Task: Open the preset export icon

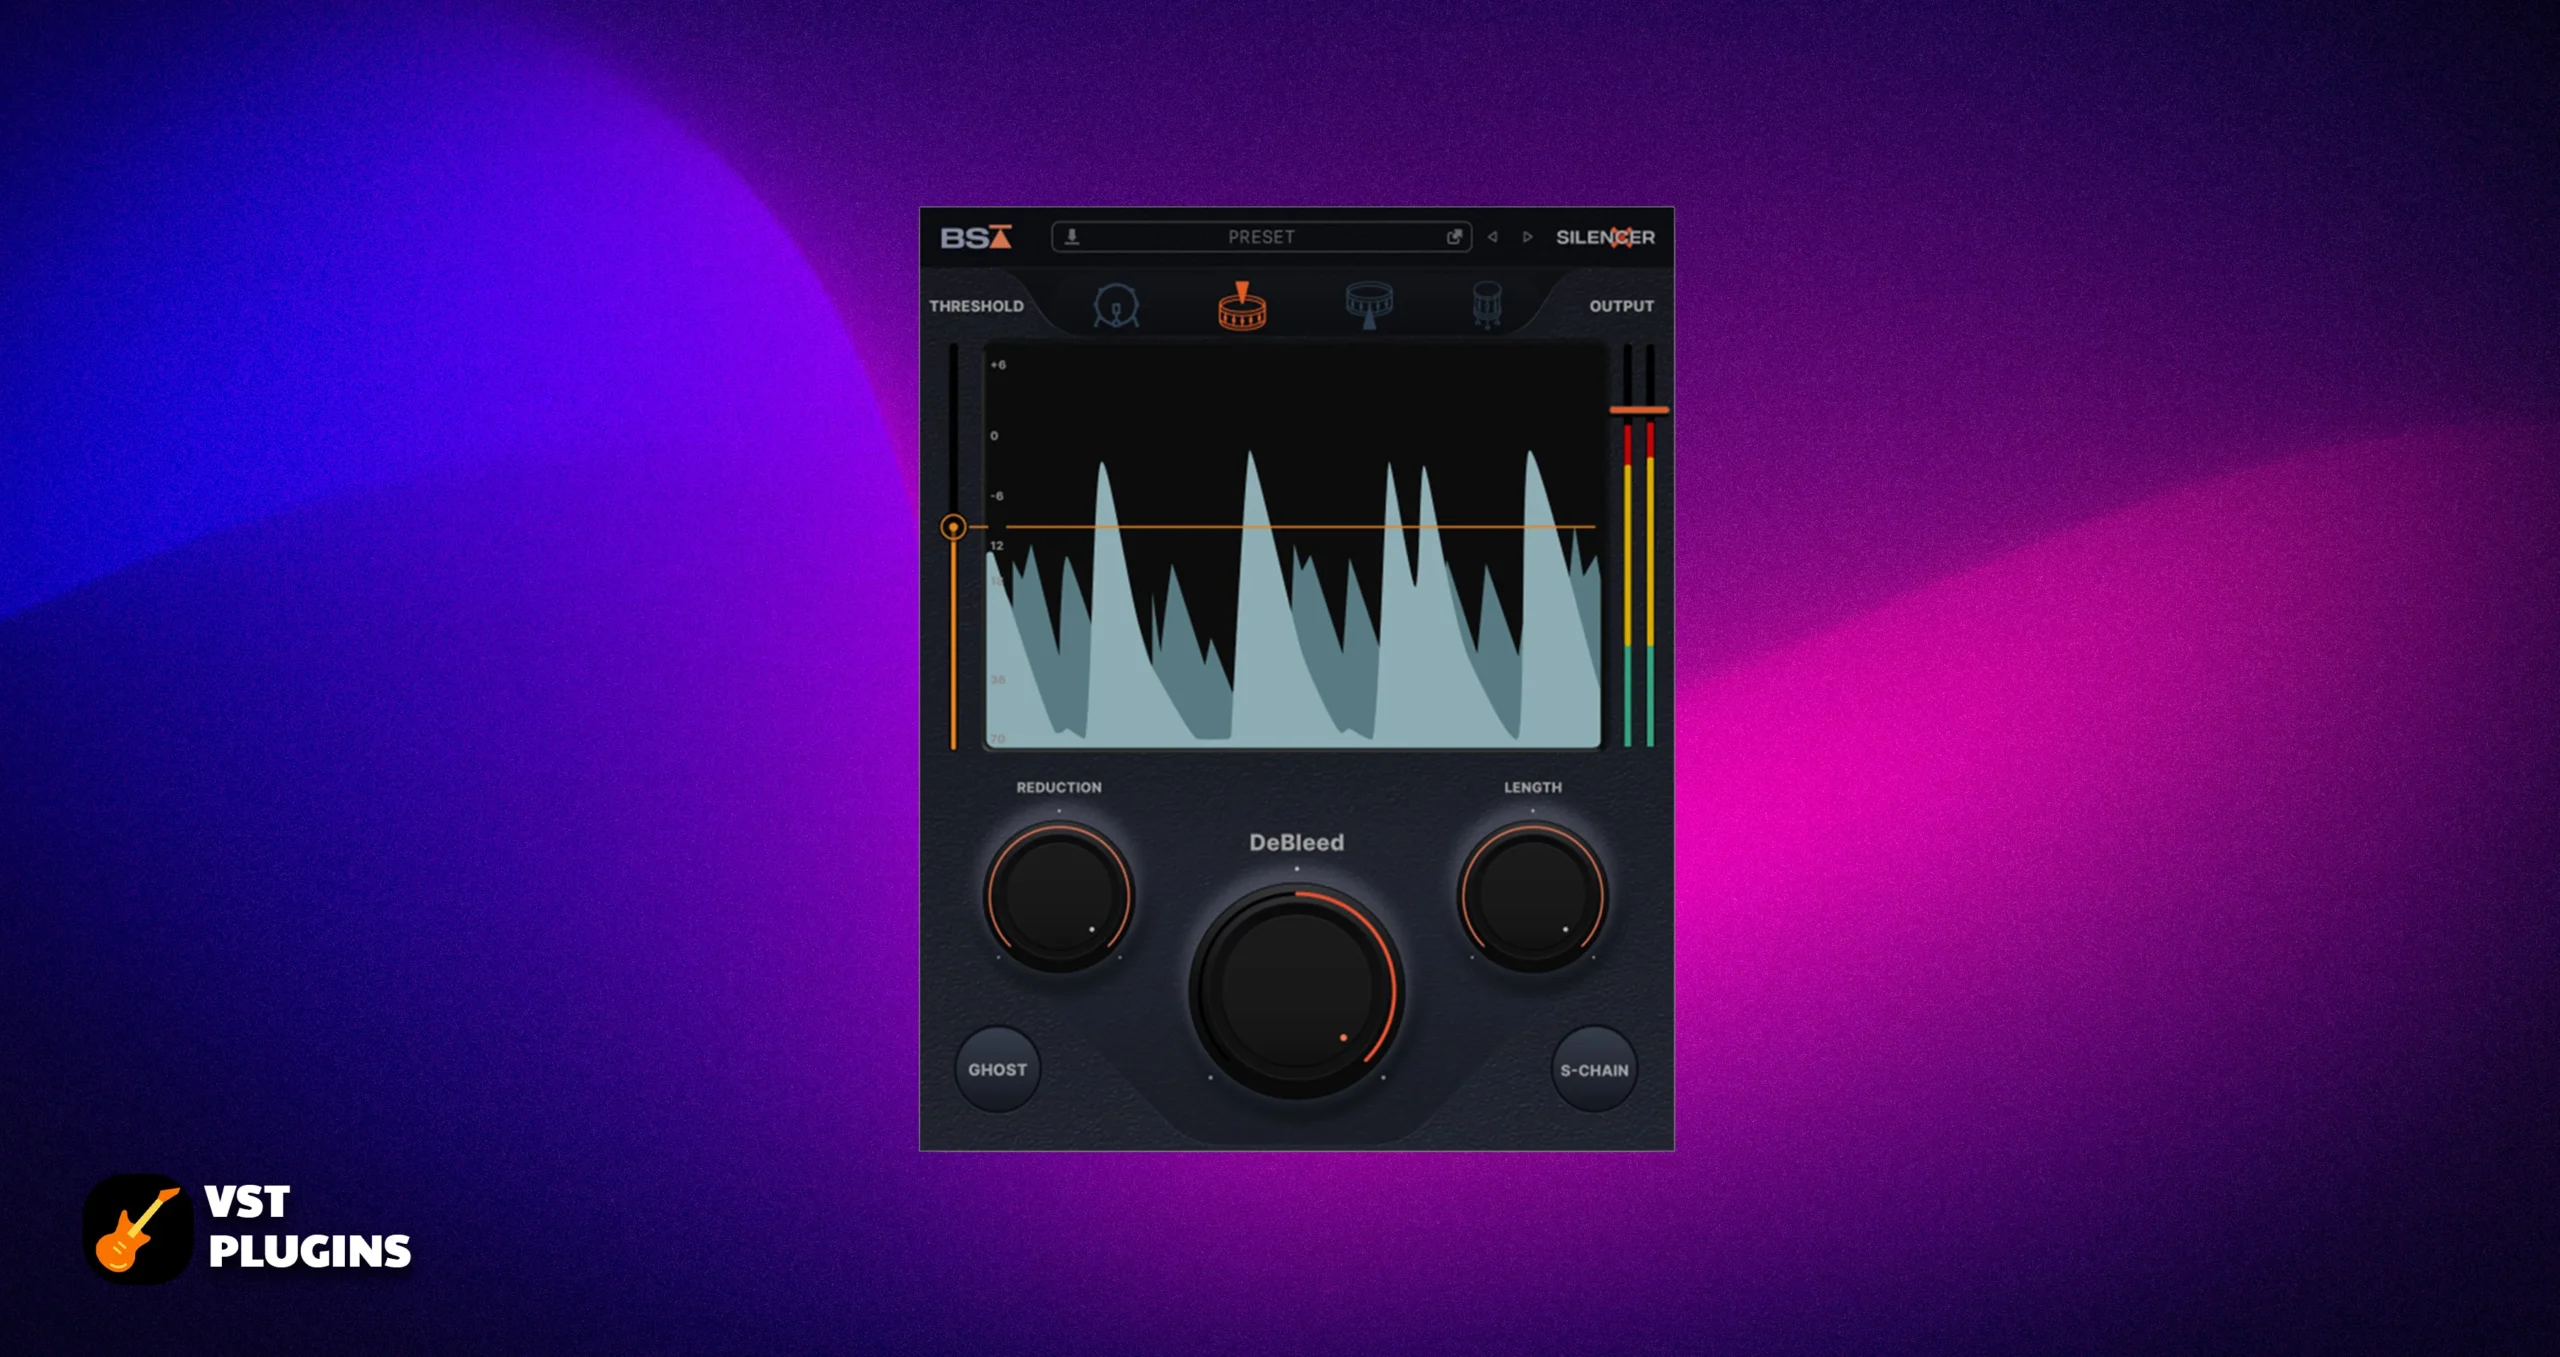Action: coord(1454,237)
